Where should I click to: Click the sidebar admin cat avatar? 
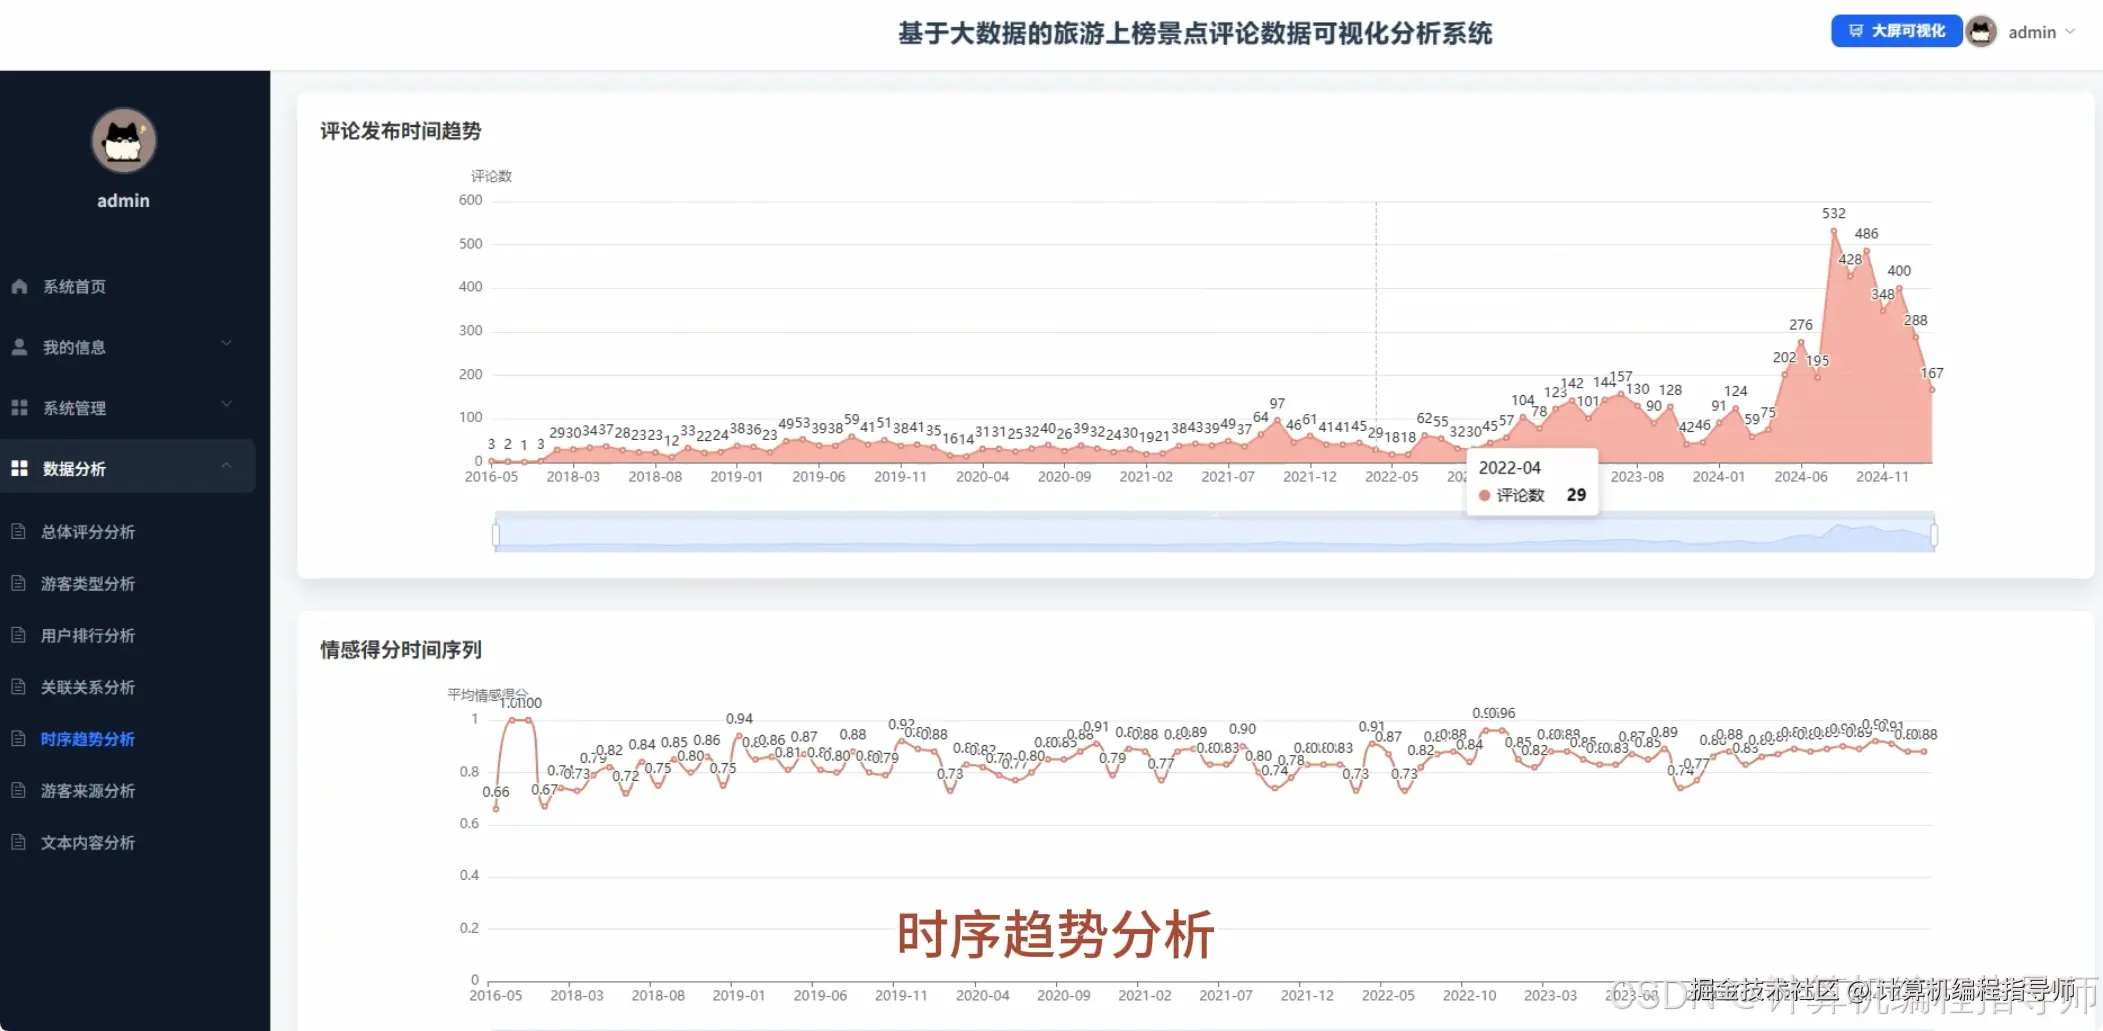pos(123,141)
